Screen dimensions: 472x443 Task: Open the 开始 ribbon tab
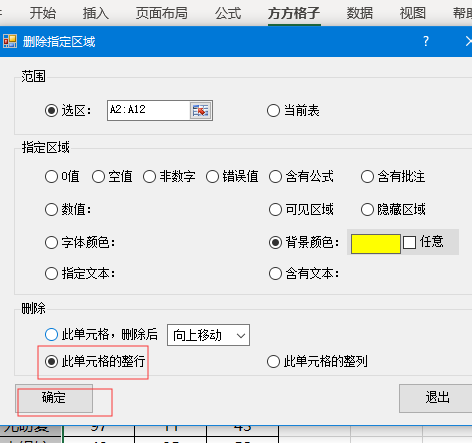(43, 13)
